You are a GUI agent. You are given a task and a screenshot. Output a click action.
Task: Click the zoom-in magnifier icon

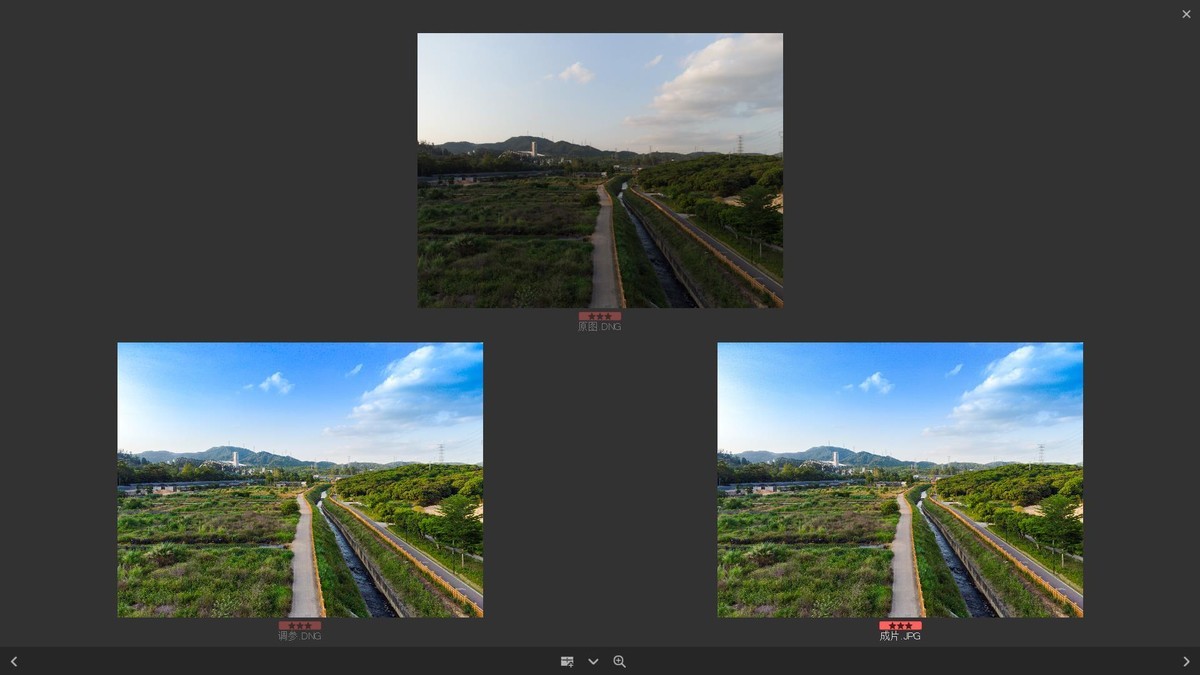pyautogui.click(x=619, y=661)
